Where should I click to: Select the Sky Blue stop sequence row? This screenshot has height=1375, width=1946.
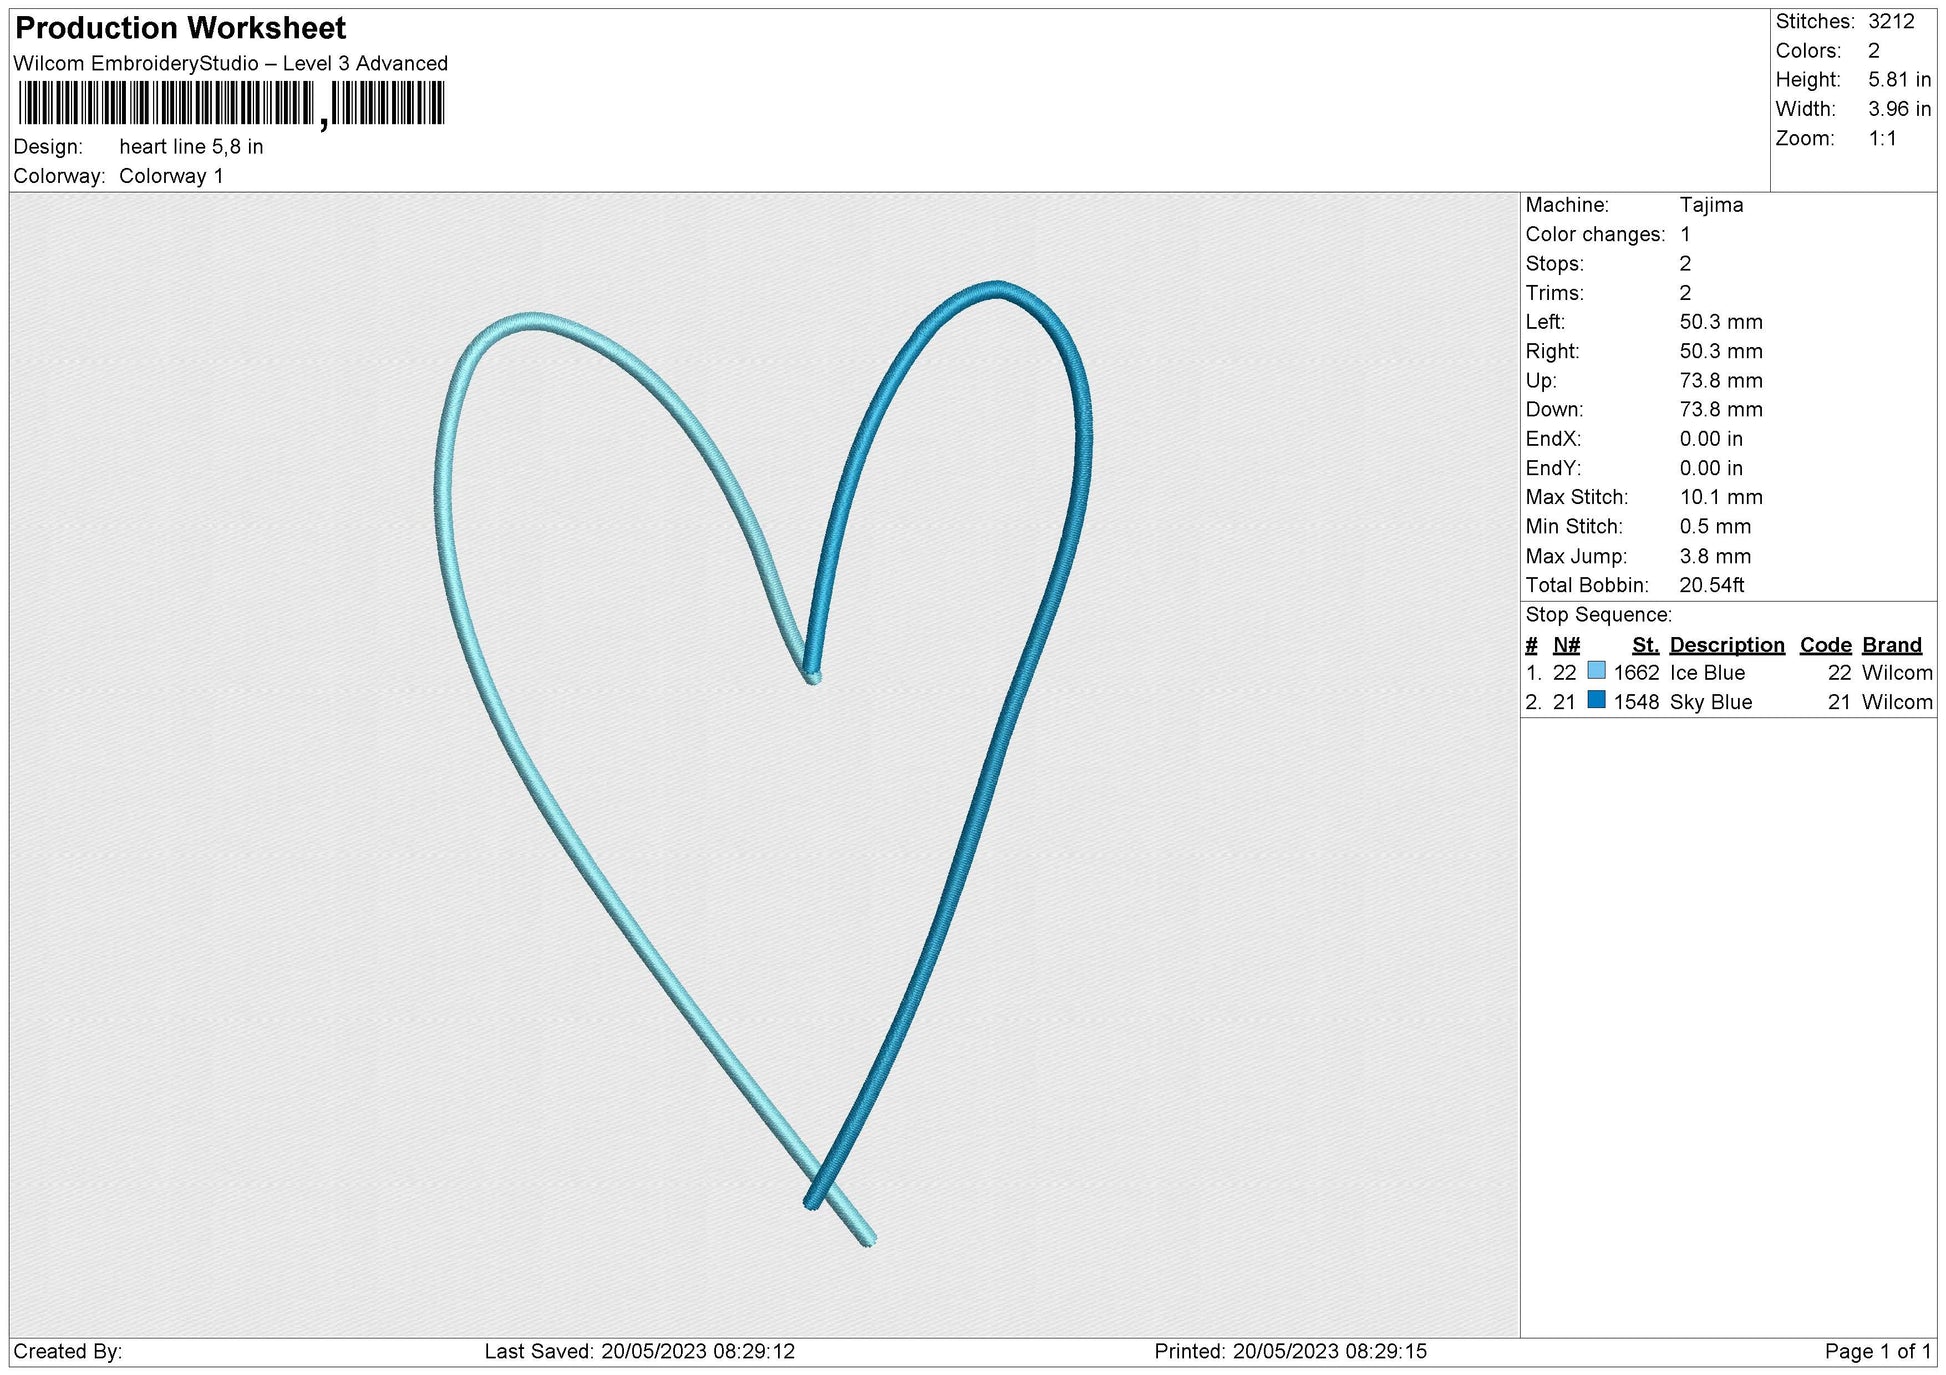[1710, 702]
